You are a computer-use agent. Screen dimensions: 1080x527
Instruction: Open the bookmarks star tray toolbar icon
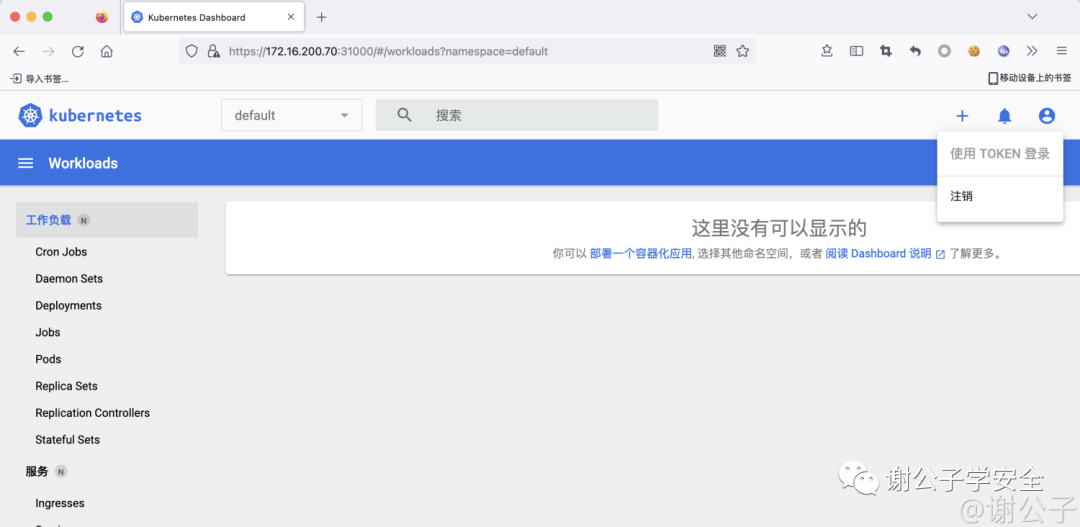tap(827, 51)
